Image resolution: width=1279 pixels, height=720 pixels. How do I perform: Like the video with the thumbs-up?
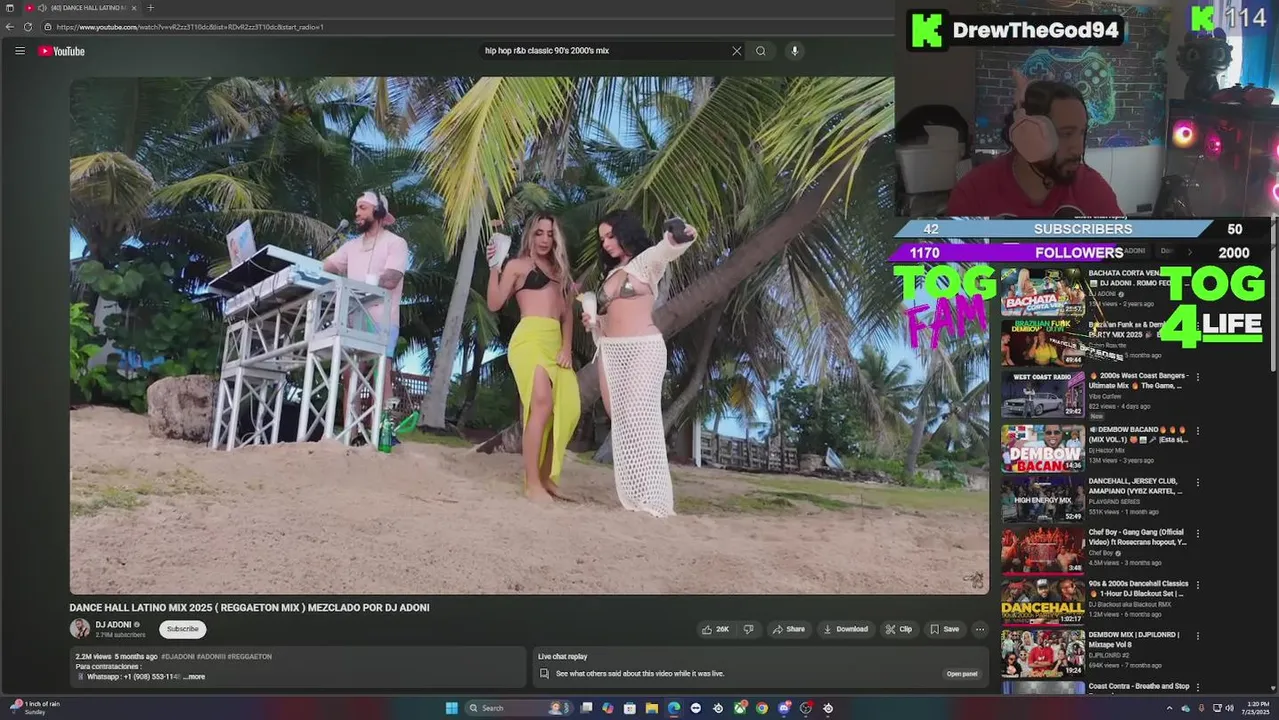(715, 629)
